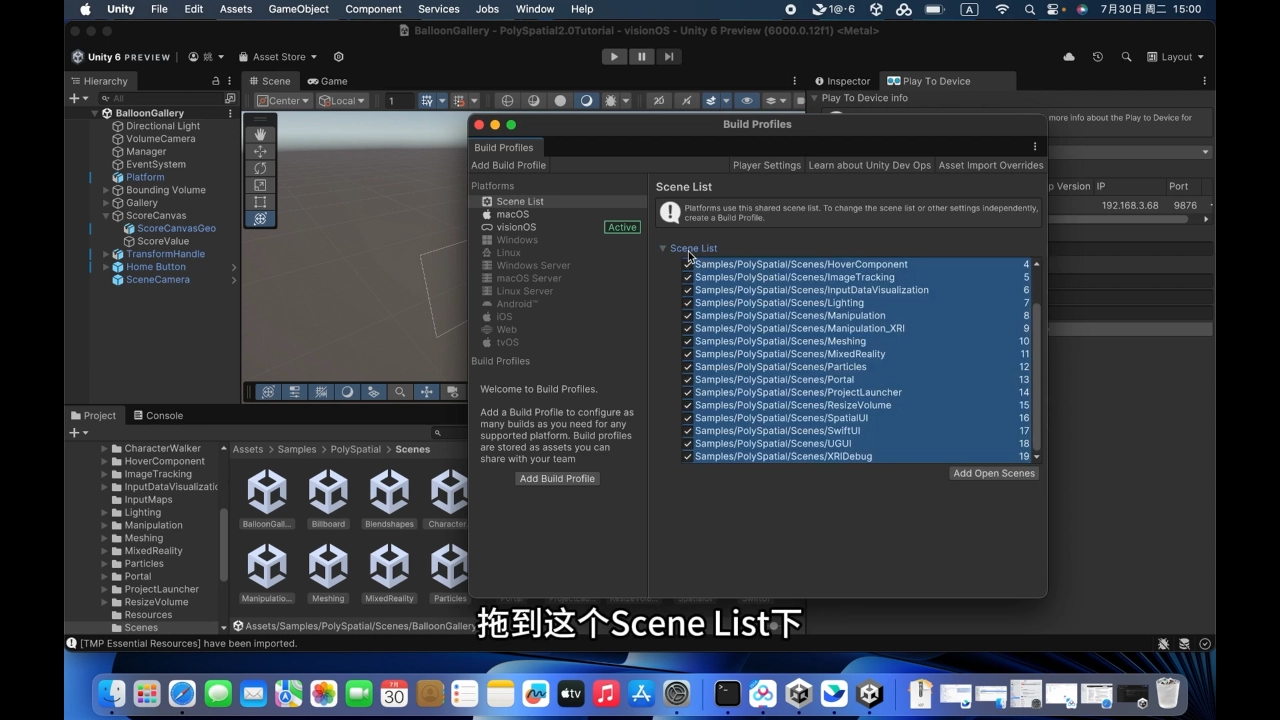Screen dimensions: 1280x720
Task: Uncheck the Portal scene checkbox
Action: (688, 380)
